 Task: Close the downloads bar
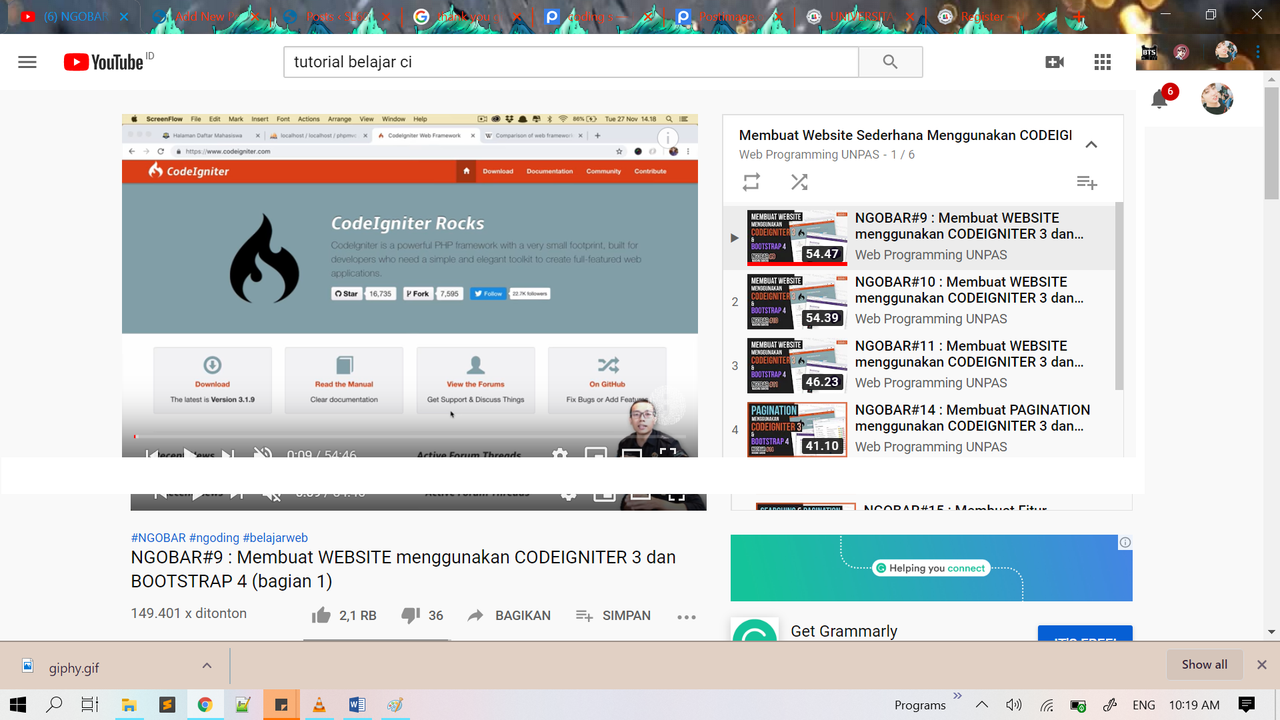coord(1262,665)
